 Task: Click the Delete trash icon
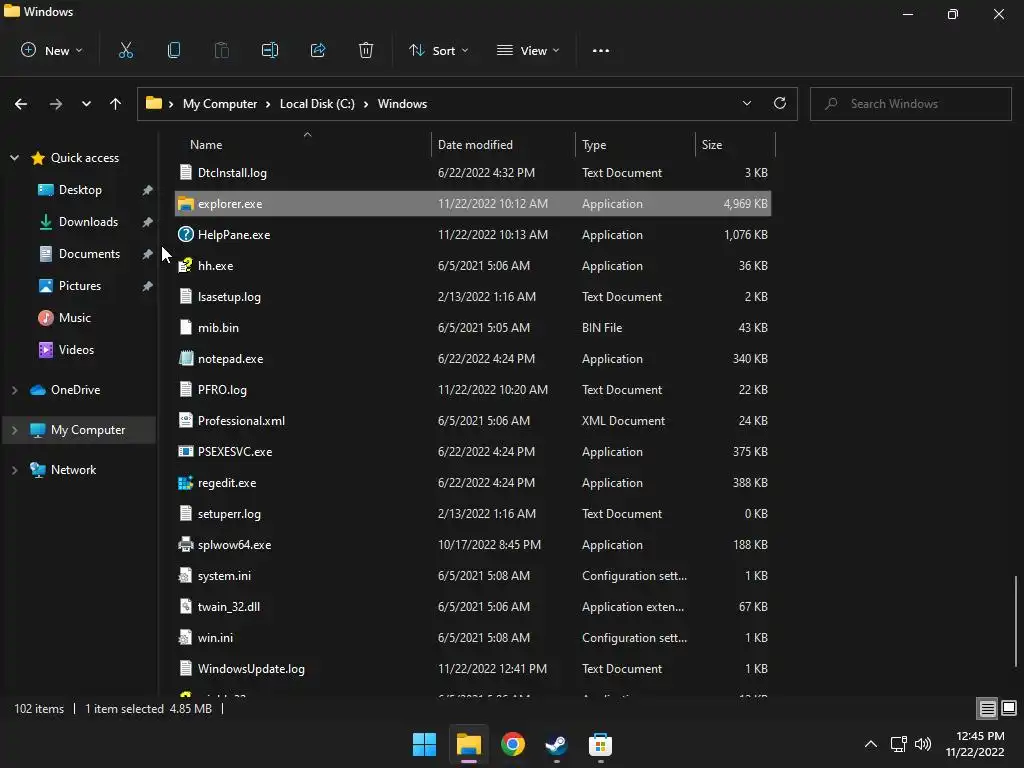point(366,50)
